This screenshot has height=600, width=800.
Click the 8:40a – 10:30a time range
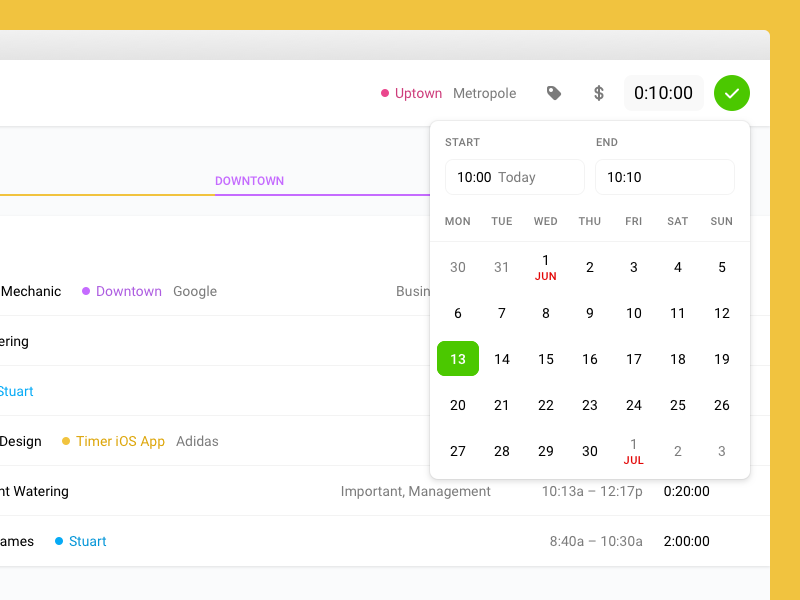tap(595, 541)
